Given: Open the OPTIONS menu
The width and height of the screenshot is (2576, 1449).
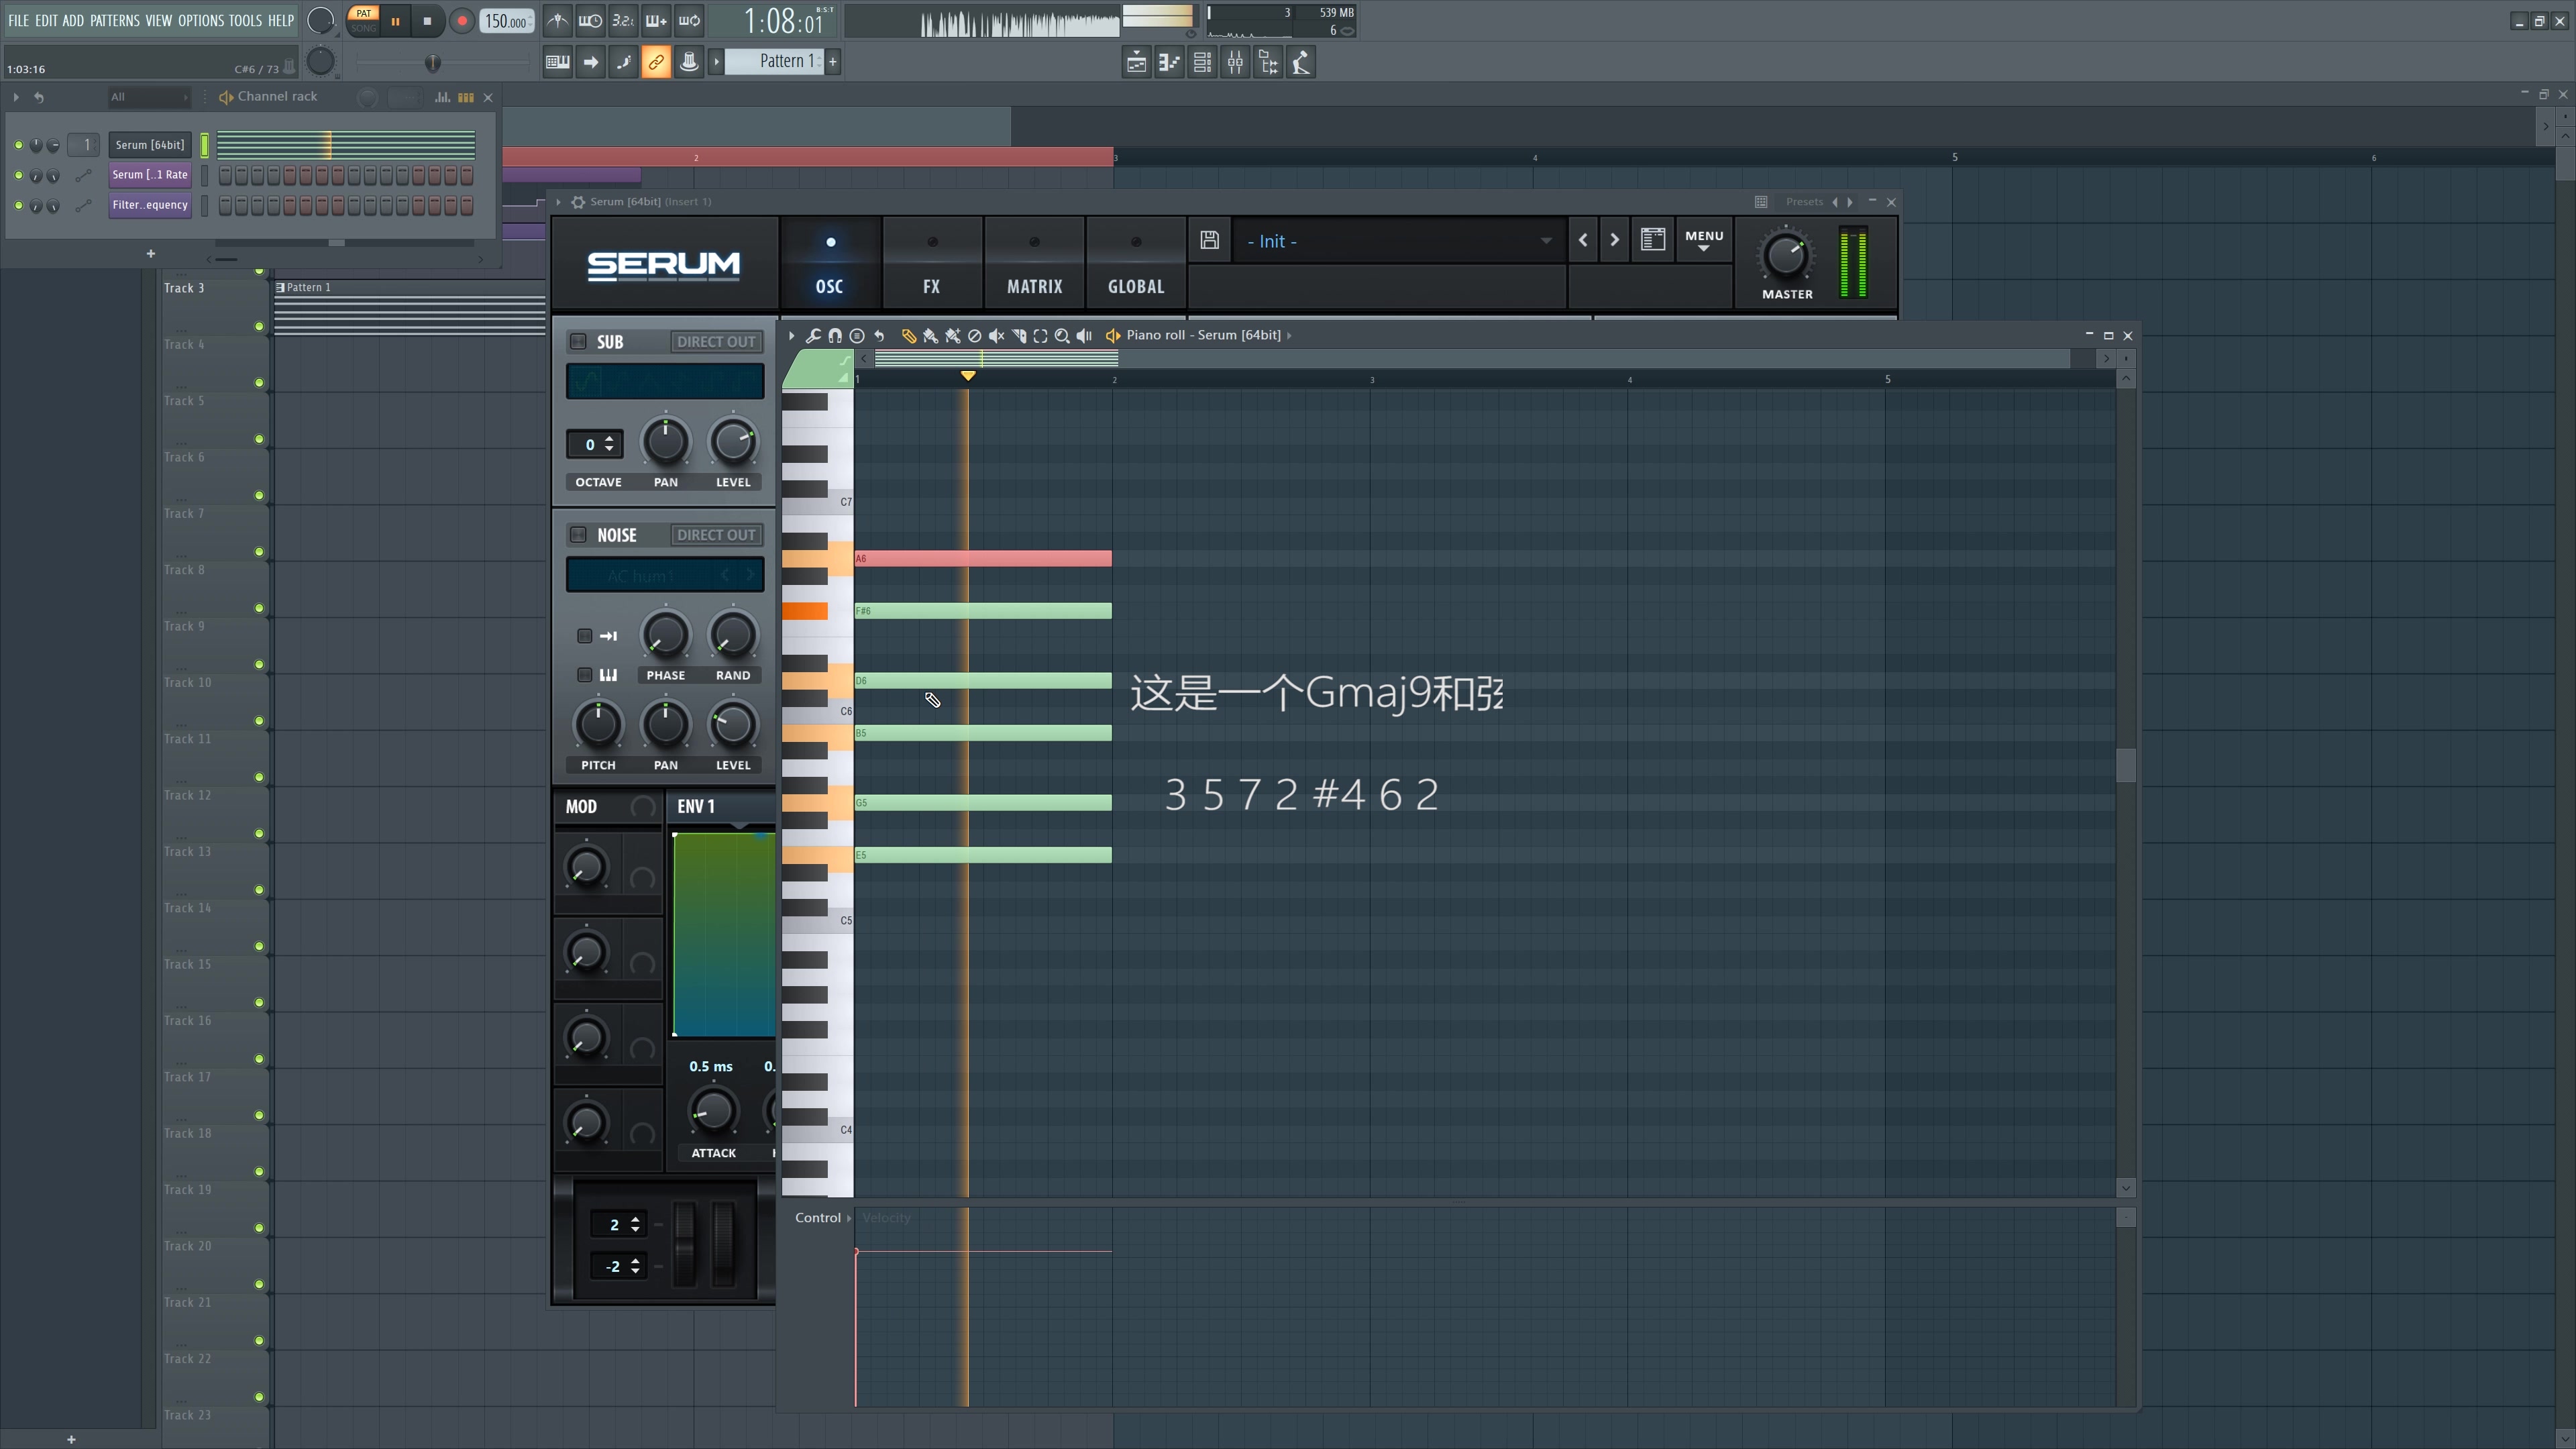Looking at the screenshot, I should click(201, 20).
